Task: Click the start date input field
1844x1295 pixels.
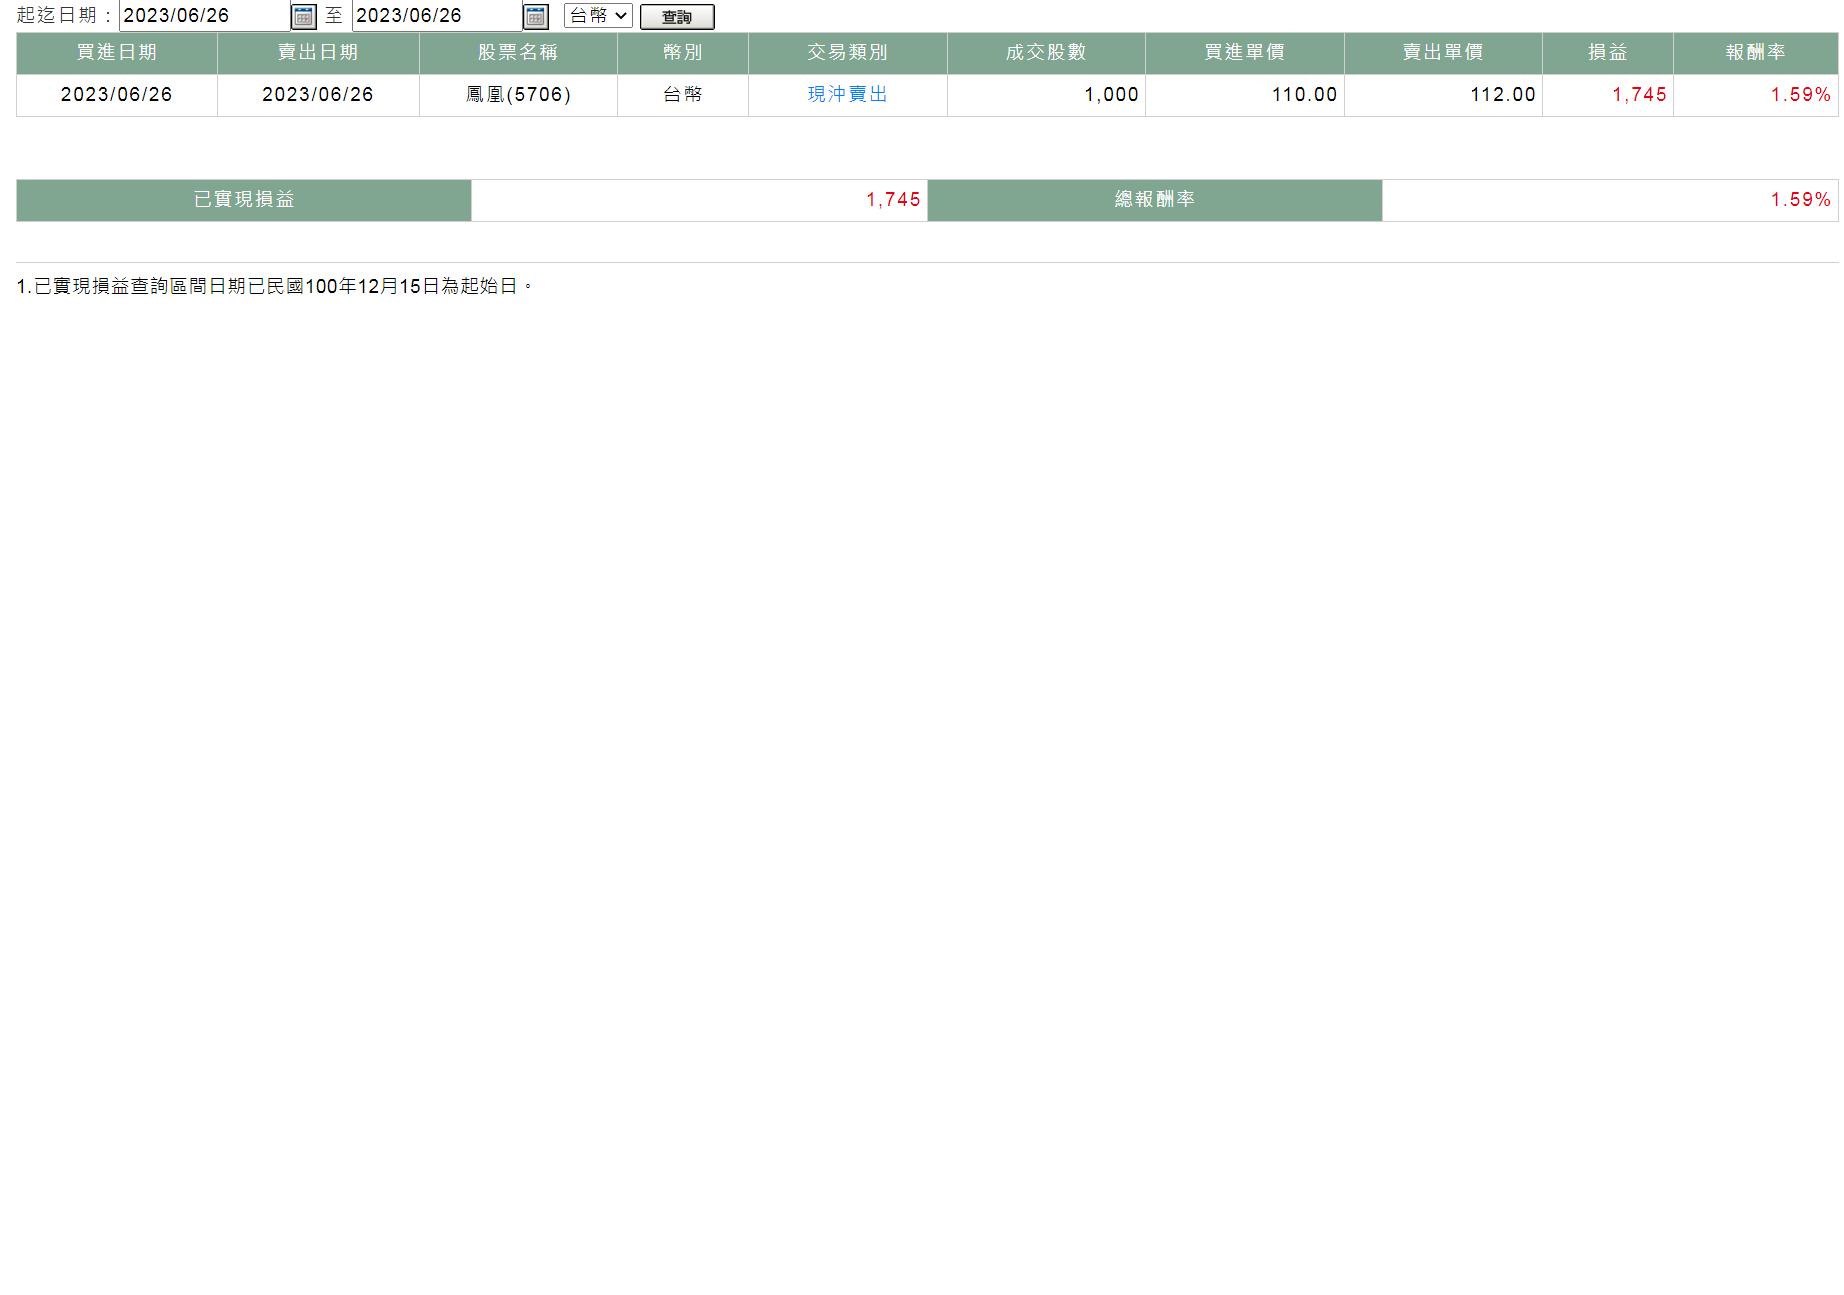Action: tap(204, 16)
